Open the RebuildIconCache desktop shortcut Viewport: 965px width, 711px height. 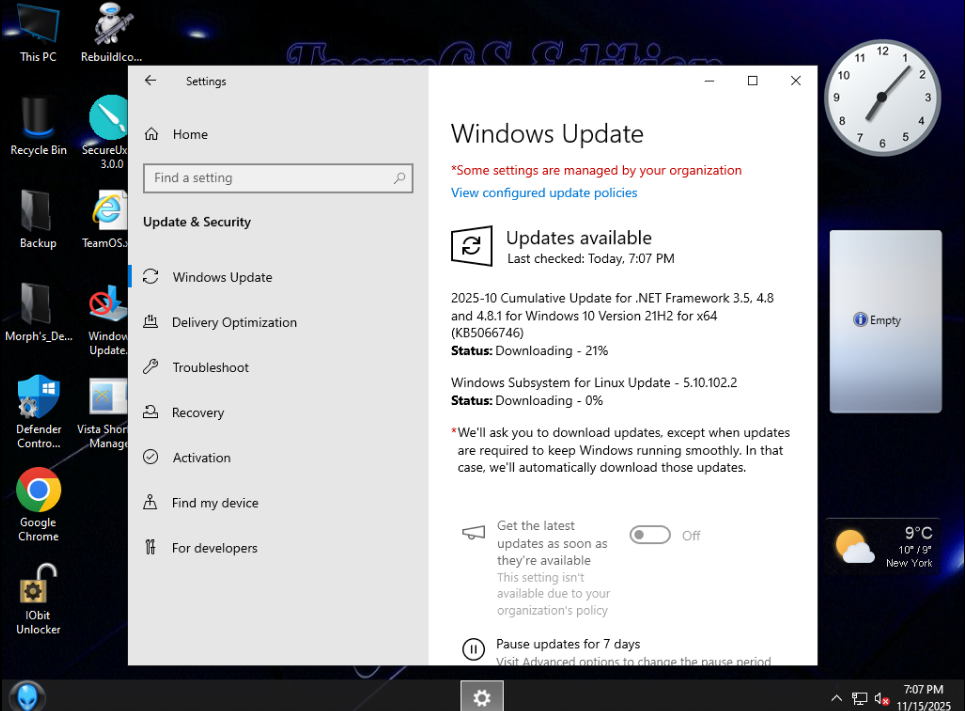(111, 33)
